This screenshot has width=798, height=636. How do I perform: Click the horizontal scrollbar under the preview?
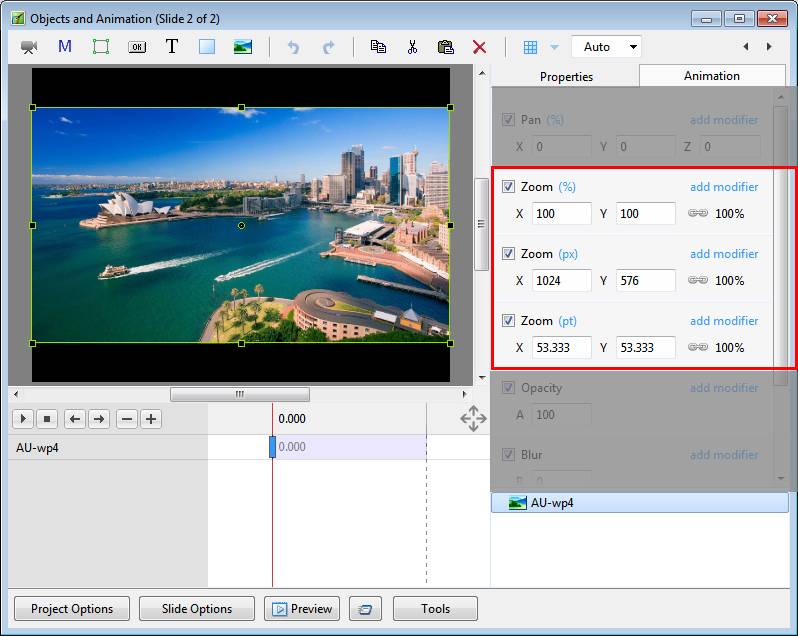pos(240,394)
